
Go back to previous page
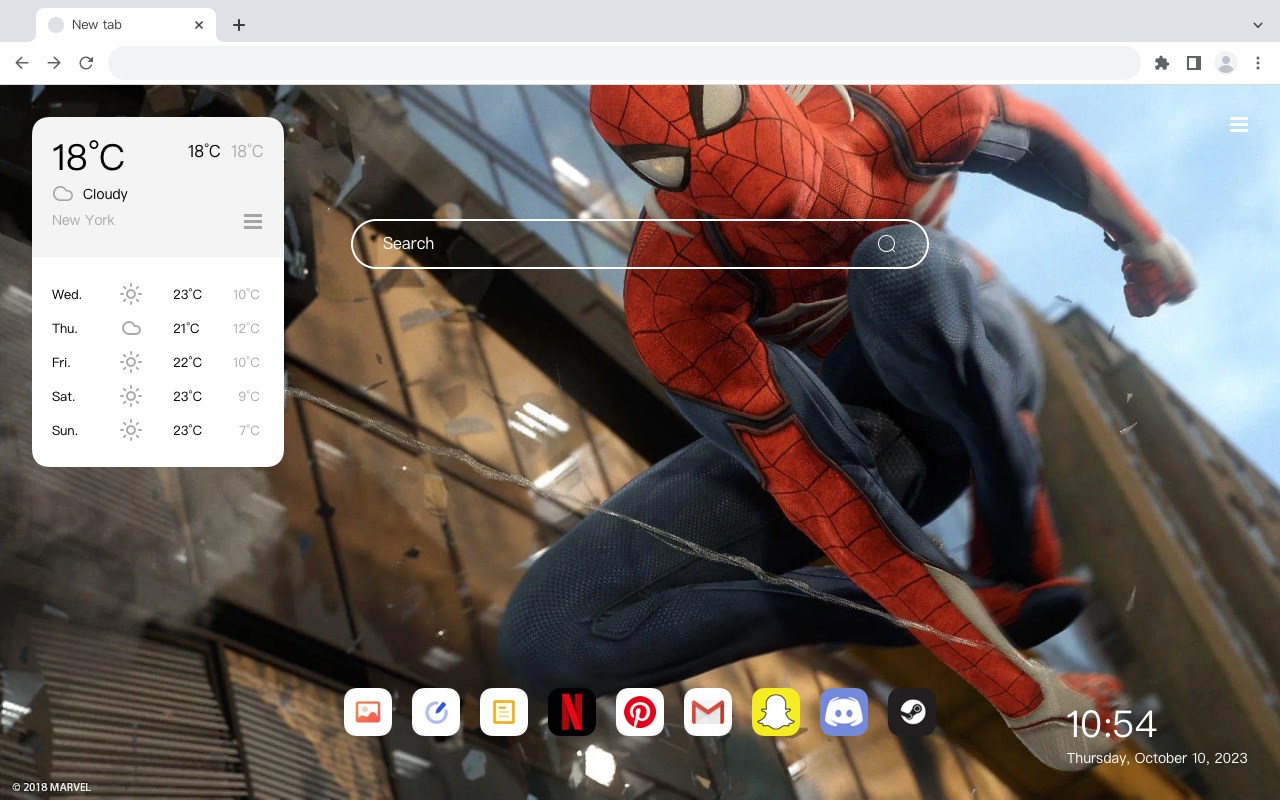pos(22,63)
